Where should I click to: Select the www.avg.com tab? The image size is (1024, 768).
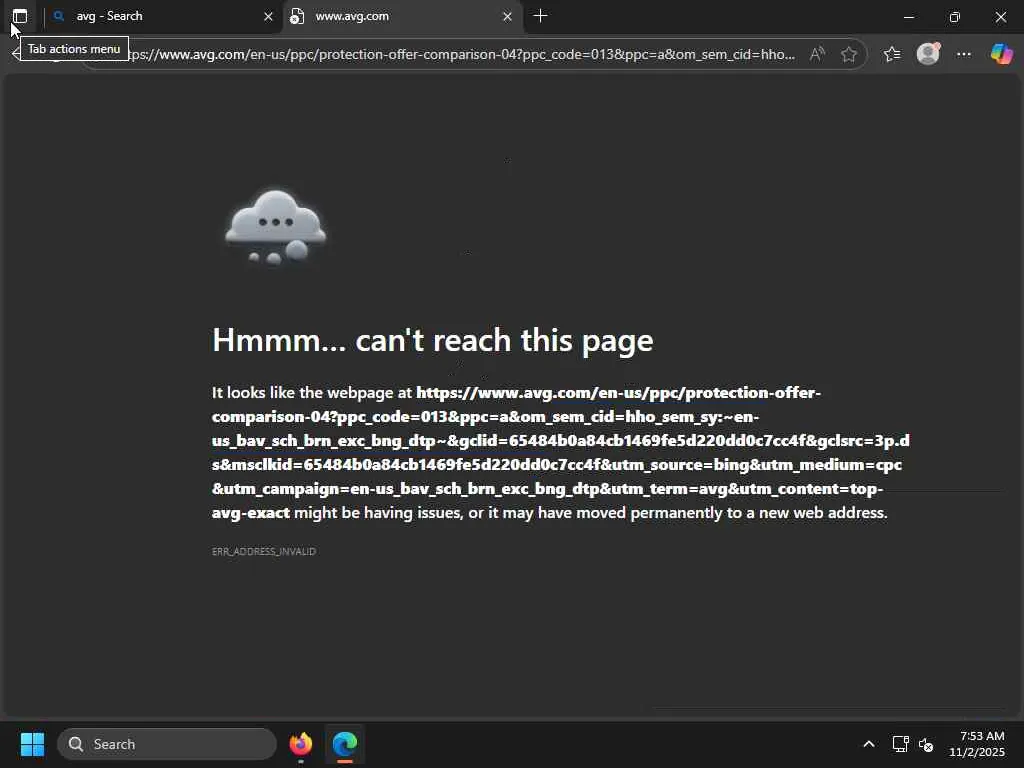tap(402, 16)
